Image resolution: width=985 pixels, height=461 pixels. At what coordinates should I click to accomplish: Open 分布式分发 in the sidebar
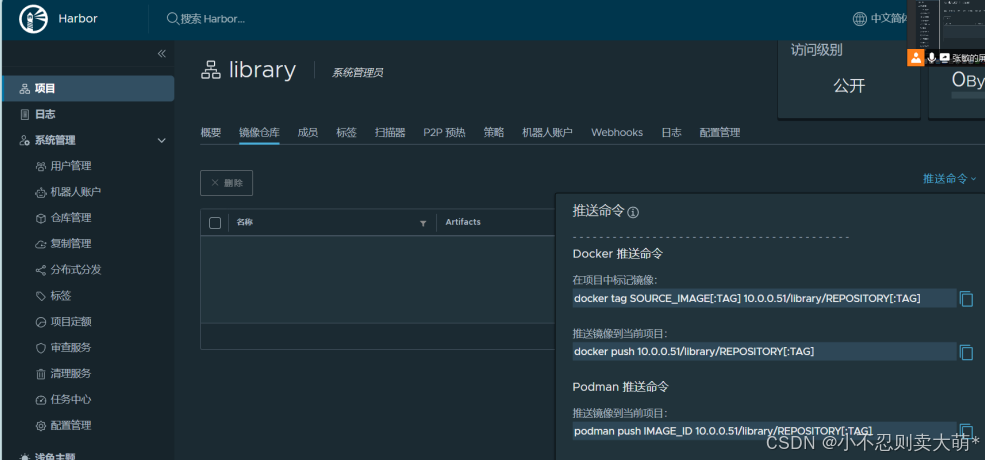(76, 269)
